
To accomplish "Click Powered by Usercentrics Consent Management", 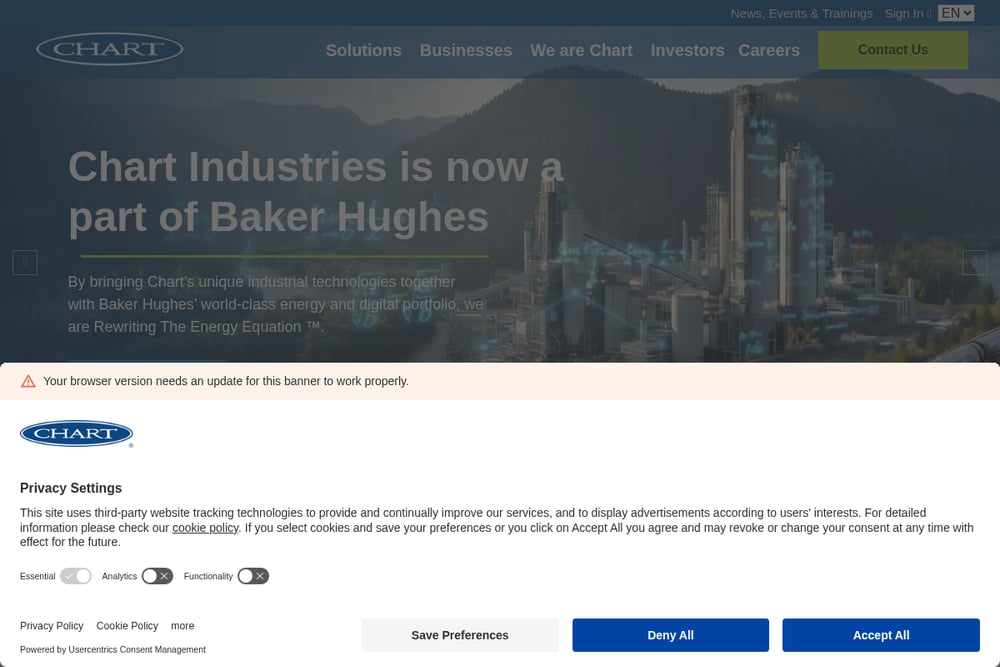I will click(113, 649).
